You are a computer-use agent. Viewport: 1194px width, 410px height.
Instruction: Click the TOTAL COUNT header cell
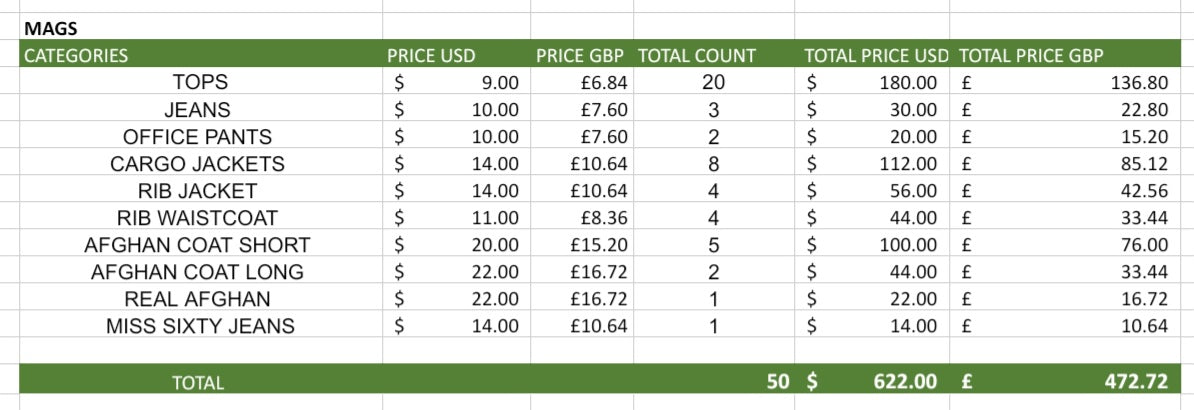(x=714, y=55)
